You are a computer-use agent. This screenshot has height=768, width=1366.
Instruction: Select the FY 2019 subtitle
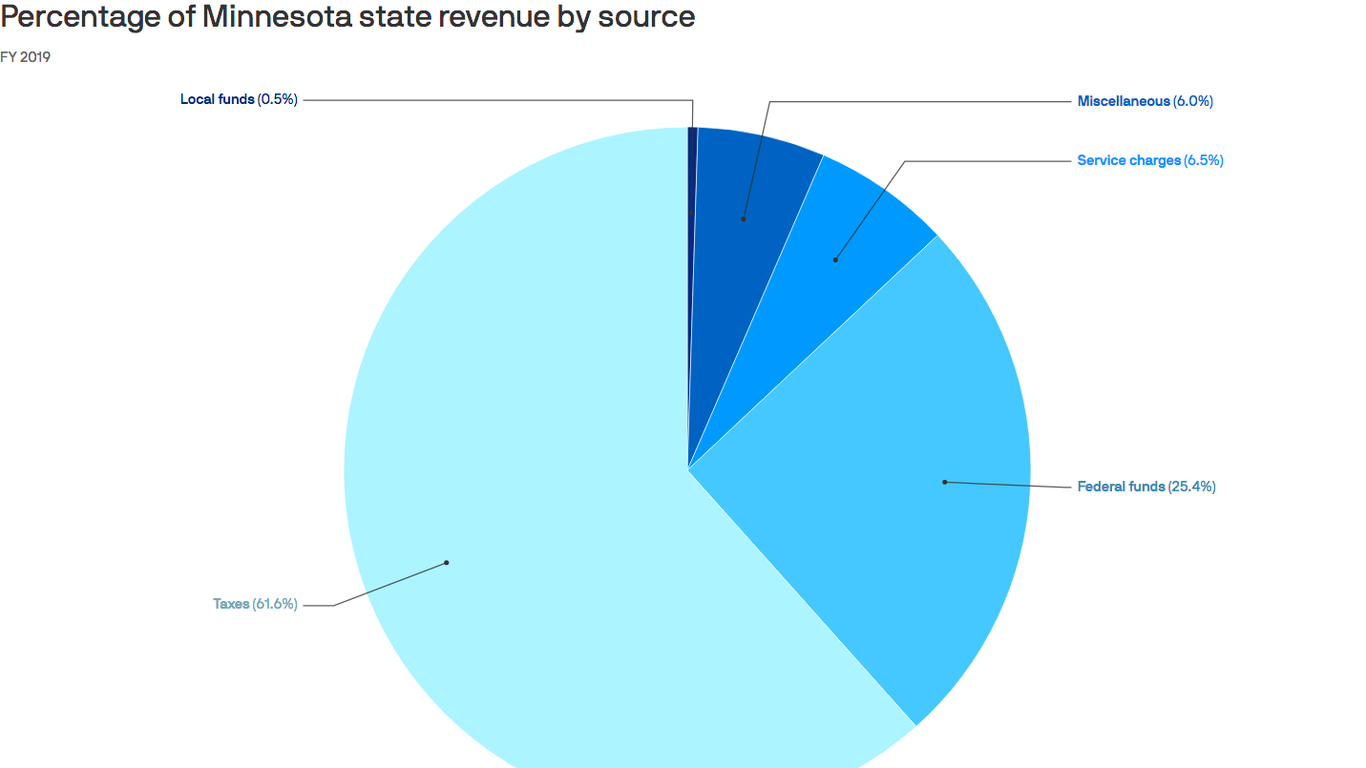pyautogui.click(x=25, y=57)
